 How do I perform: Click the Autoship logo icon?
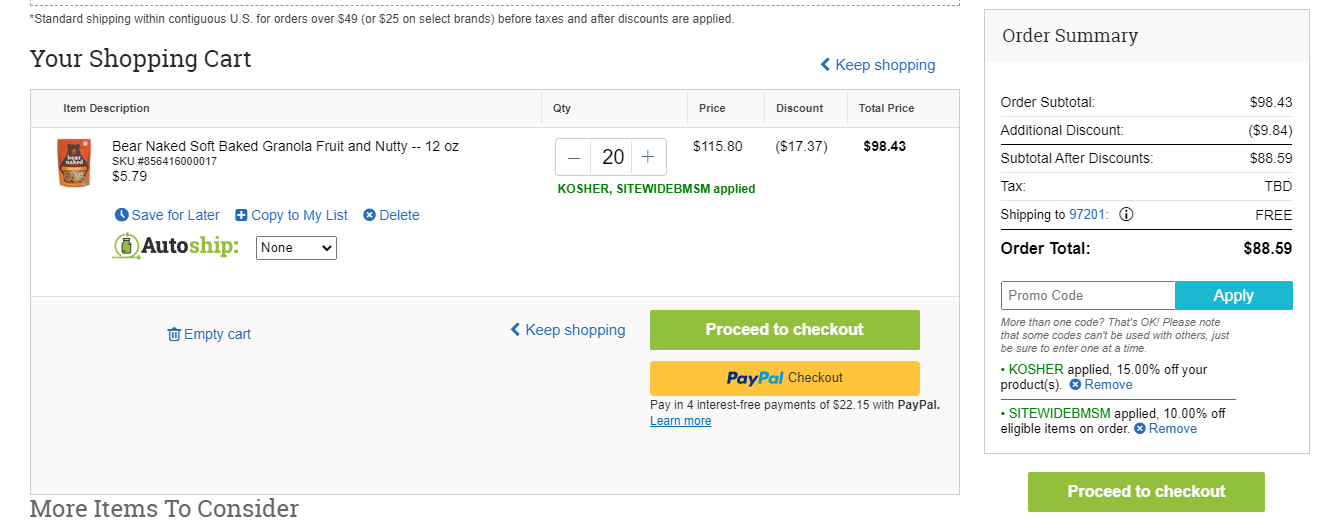click(125, 246)
